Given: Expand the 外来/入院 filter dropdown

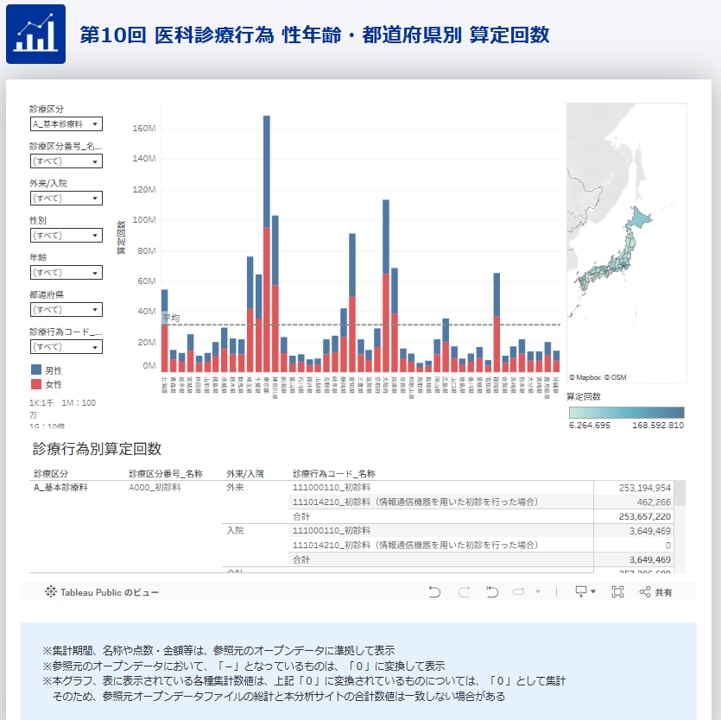Looking at the screenshot, I should pyautogui.click(x=65, y=198).
